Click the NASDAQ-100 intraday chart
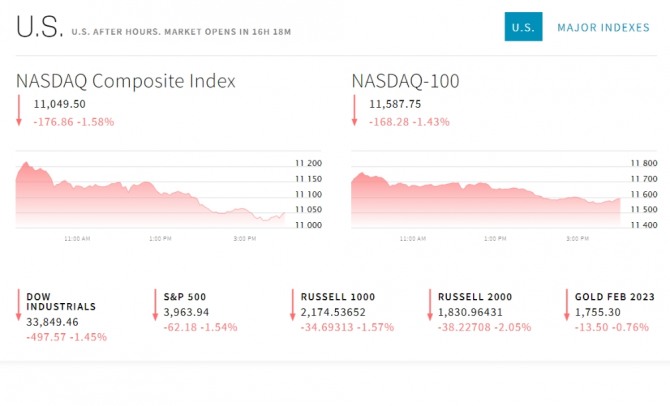Image resolution: width=670 pixels, height=406 pixels. (x=486, y=195)
